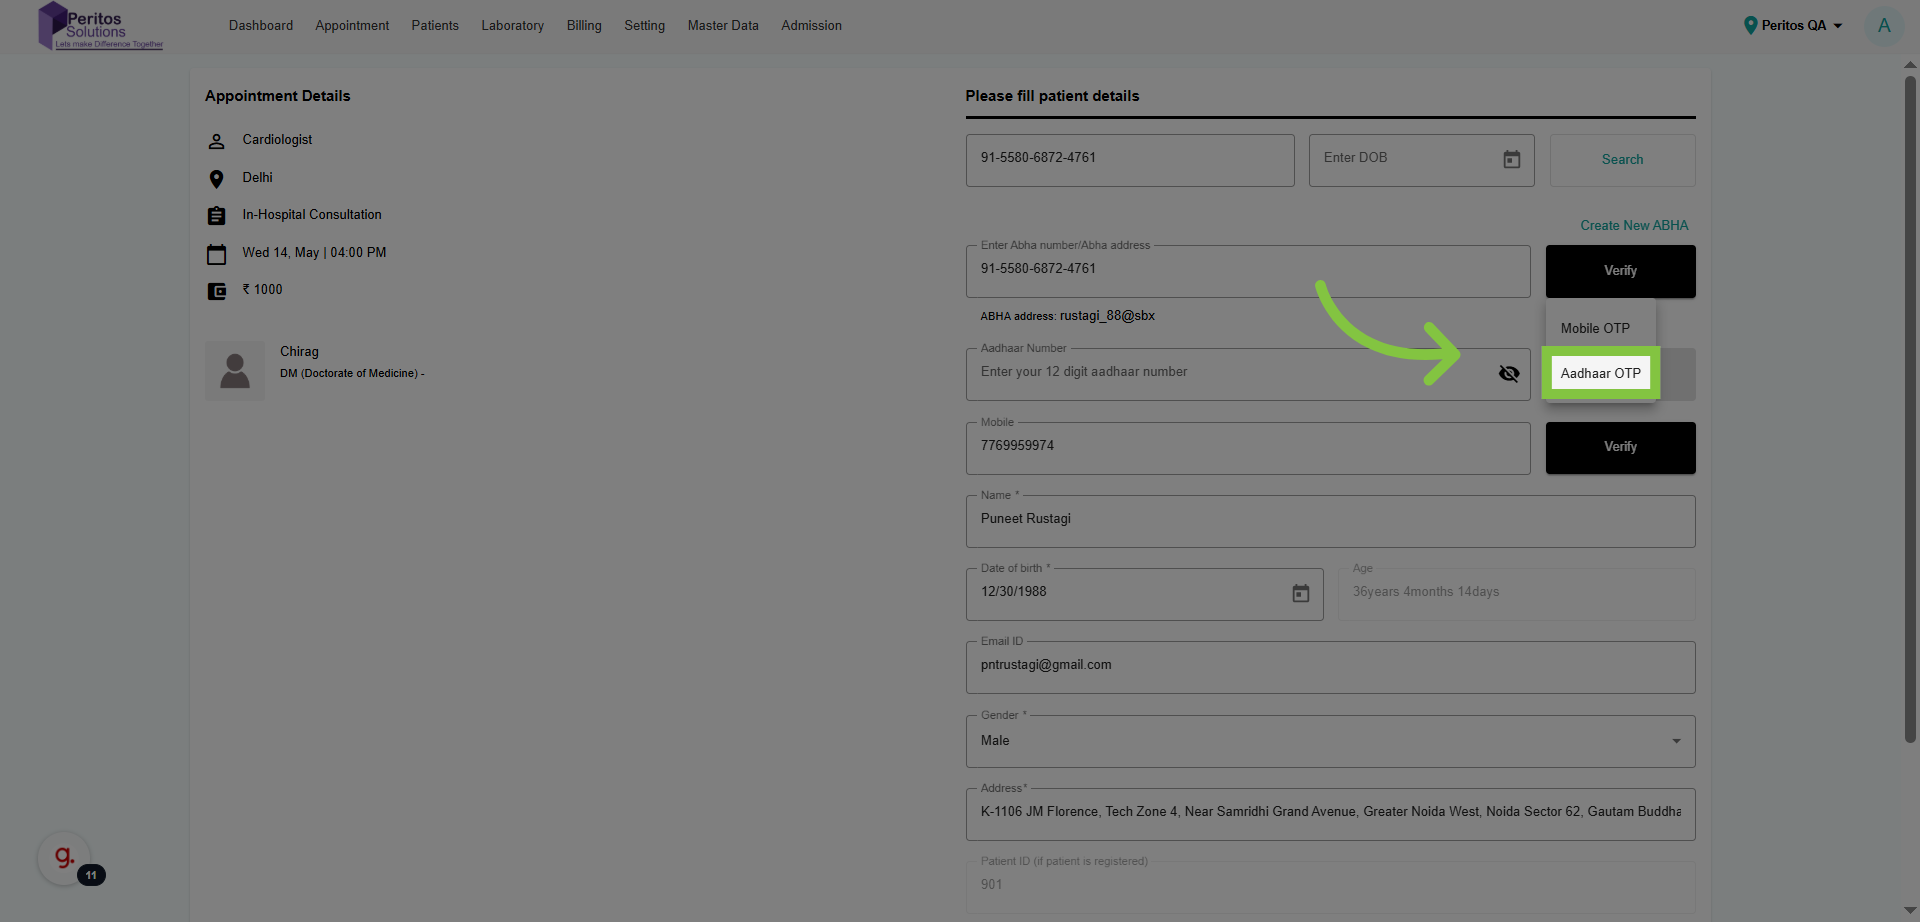The image size is (1920, 922).
Task: Open the Laboratory menu
Action: click(512, 26)
